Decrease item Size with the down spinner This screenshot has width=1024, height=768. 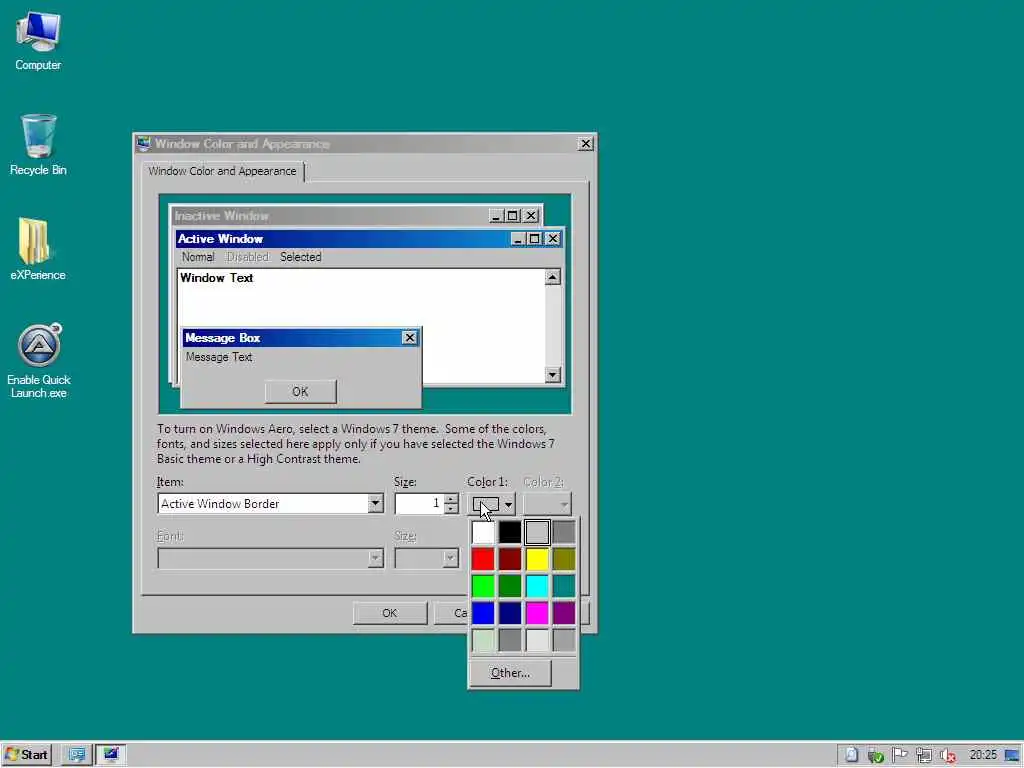click(451, 508)
